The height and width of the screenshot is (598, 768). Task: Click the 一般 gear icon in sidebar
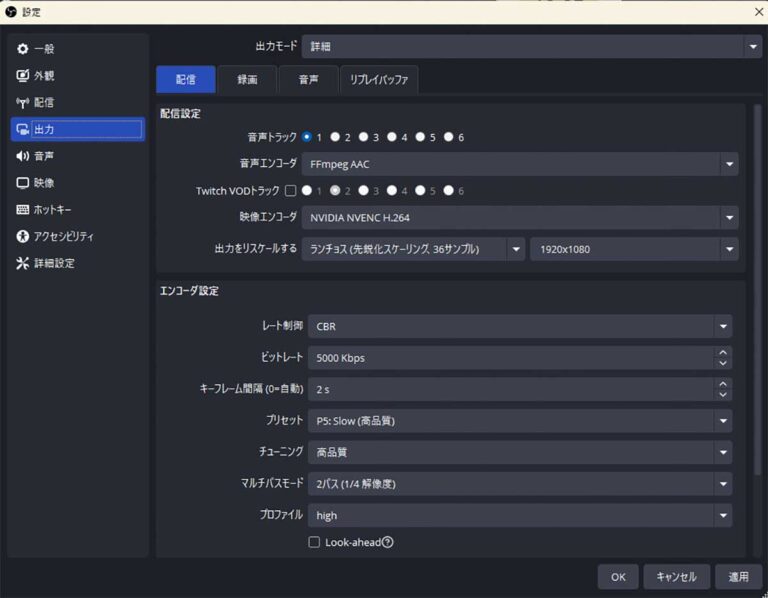tap(23, 49)
